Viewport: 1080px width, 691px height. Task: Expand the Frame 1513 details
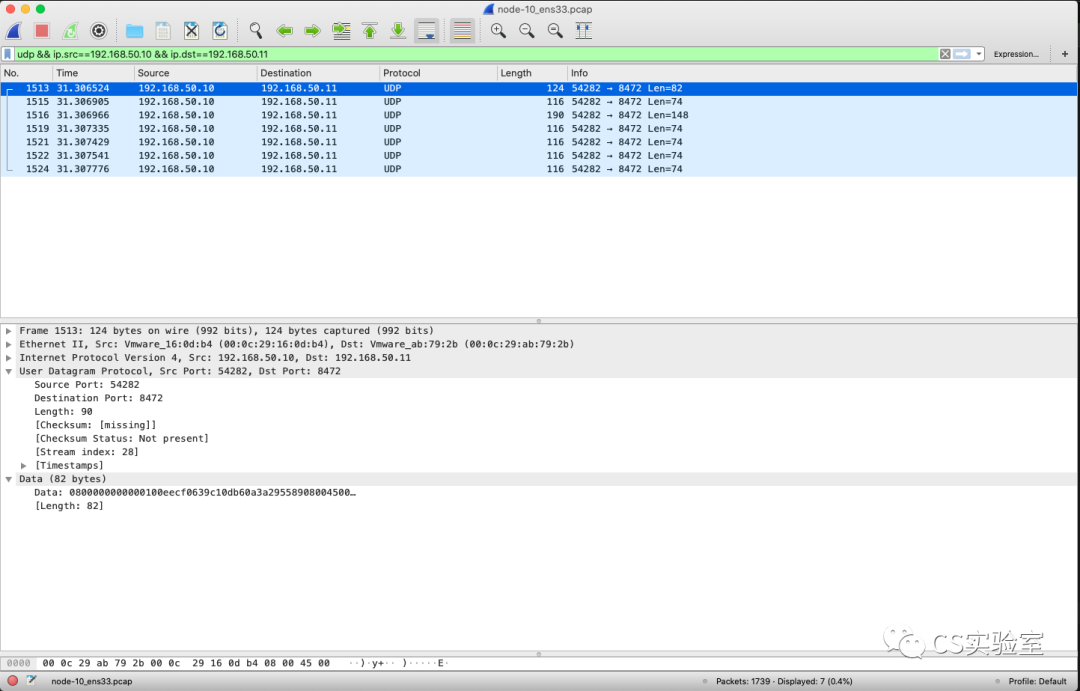coord(9,331)
